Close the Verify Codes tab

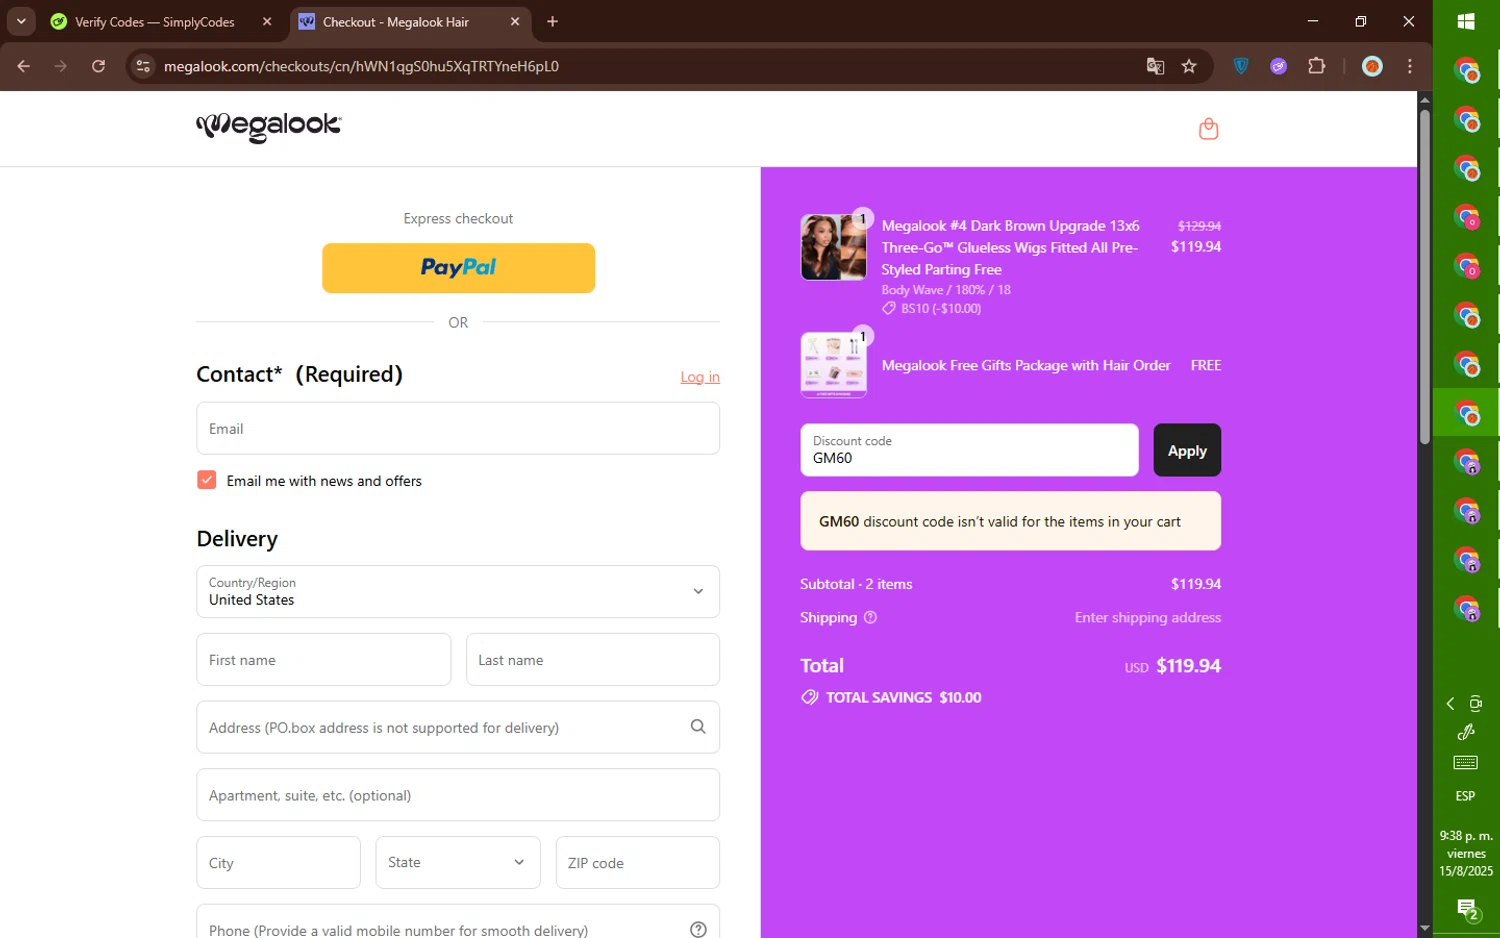coord(267,21)
